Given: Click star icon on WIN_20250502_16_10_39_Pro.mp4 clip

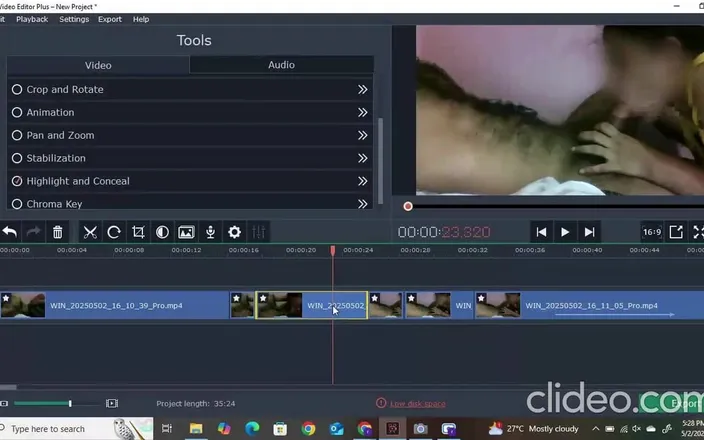Looking at the screenshot, I should pyautogui.click(x=6, y=298).
